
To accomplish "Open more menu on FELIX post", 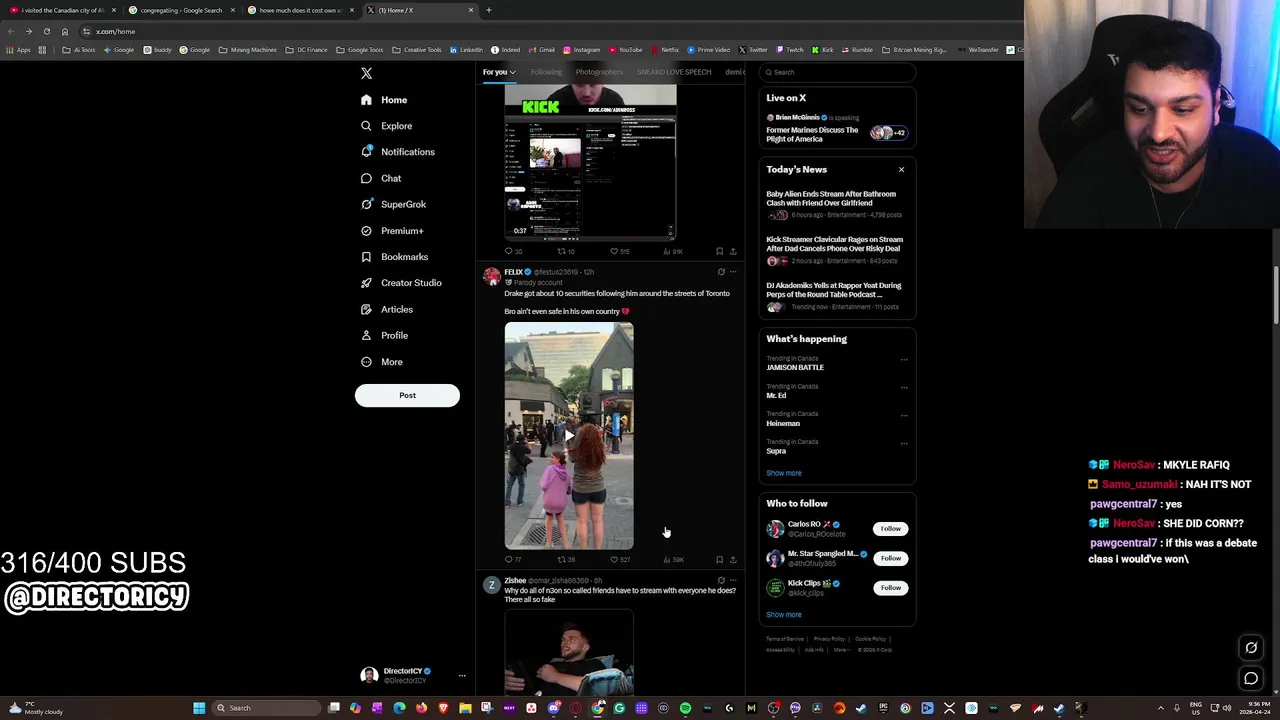I will click(733, 272).
